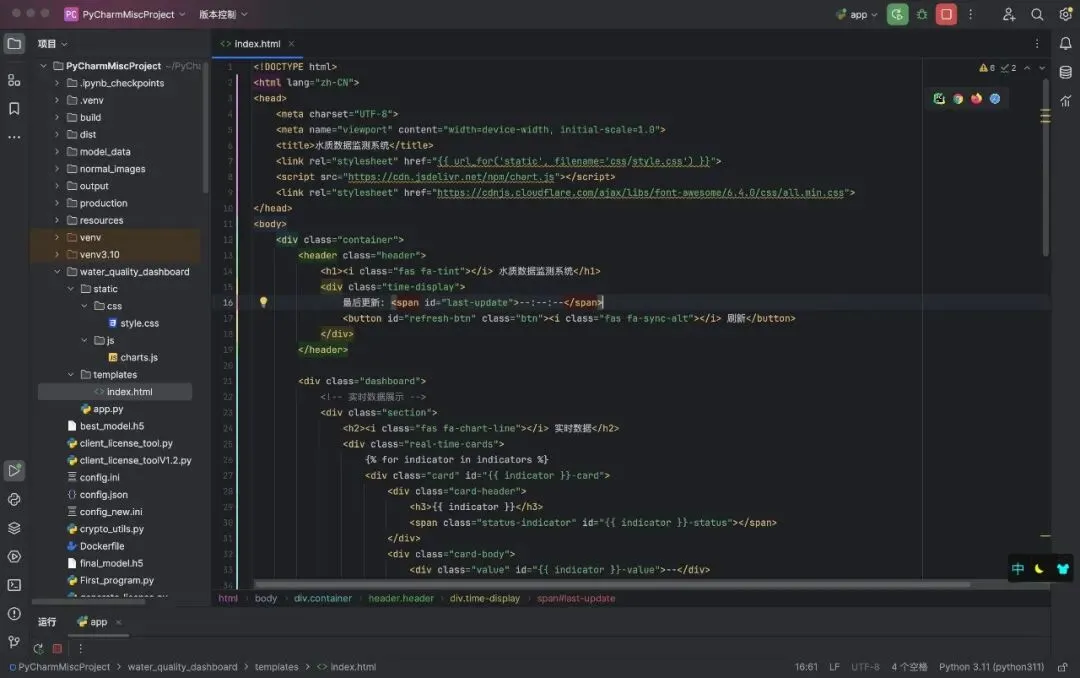Open app.py in project tree
This screenshot has width=1080, height=678.
[108, 409]
